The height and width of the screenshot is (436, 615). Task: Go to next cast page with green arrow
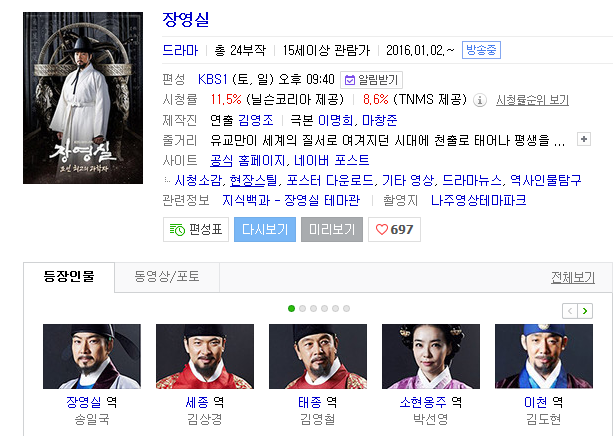pyautogui.click(x=585, y=311)
